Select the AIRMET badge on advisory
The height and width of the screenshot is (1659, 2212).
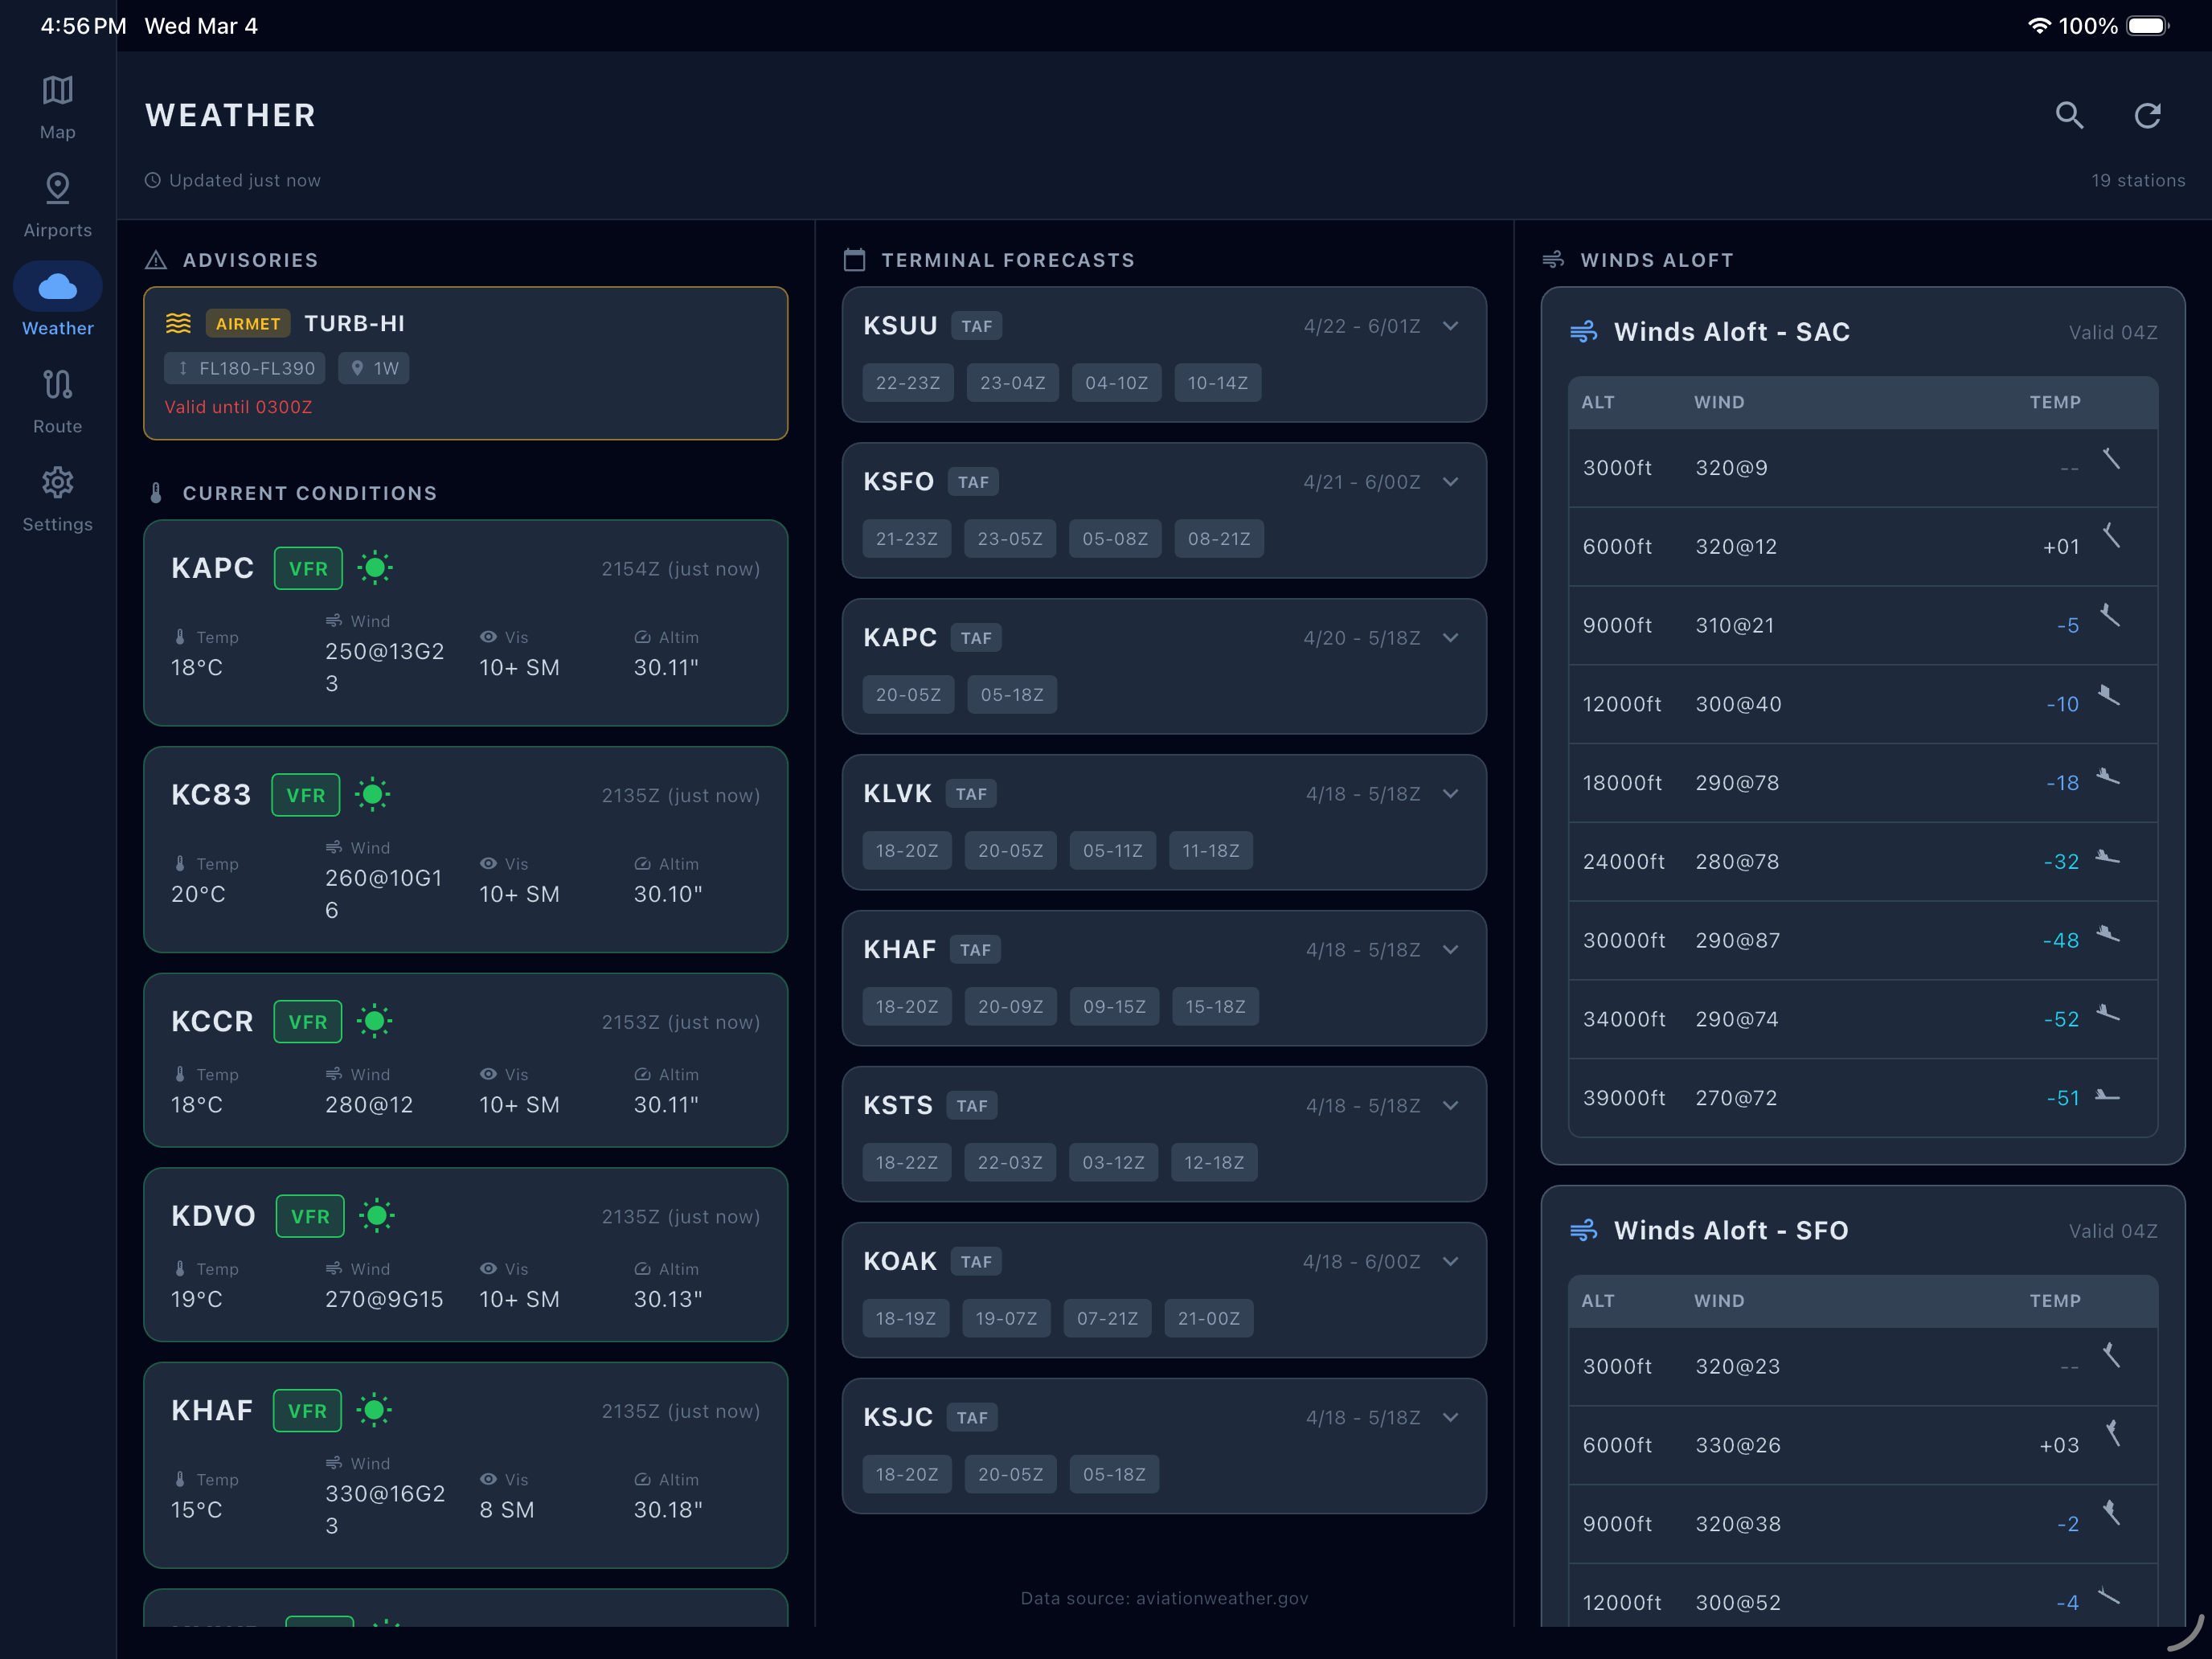(x=248, y=324)
